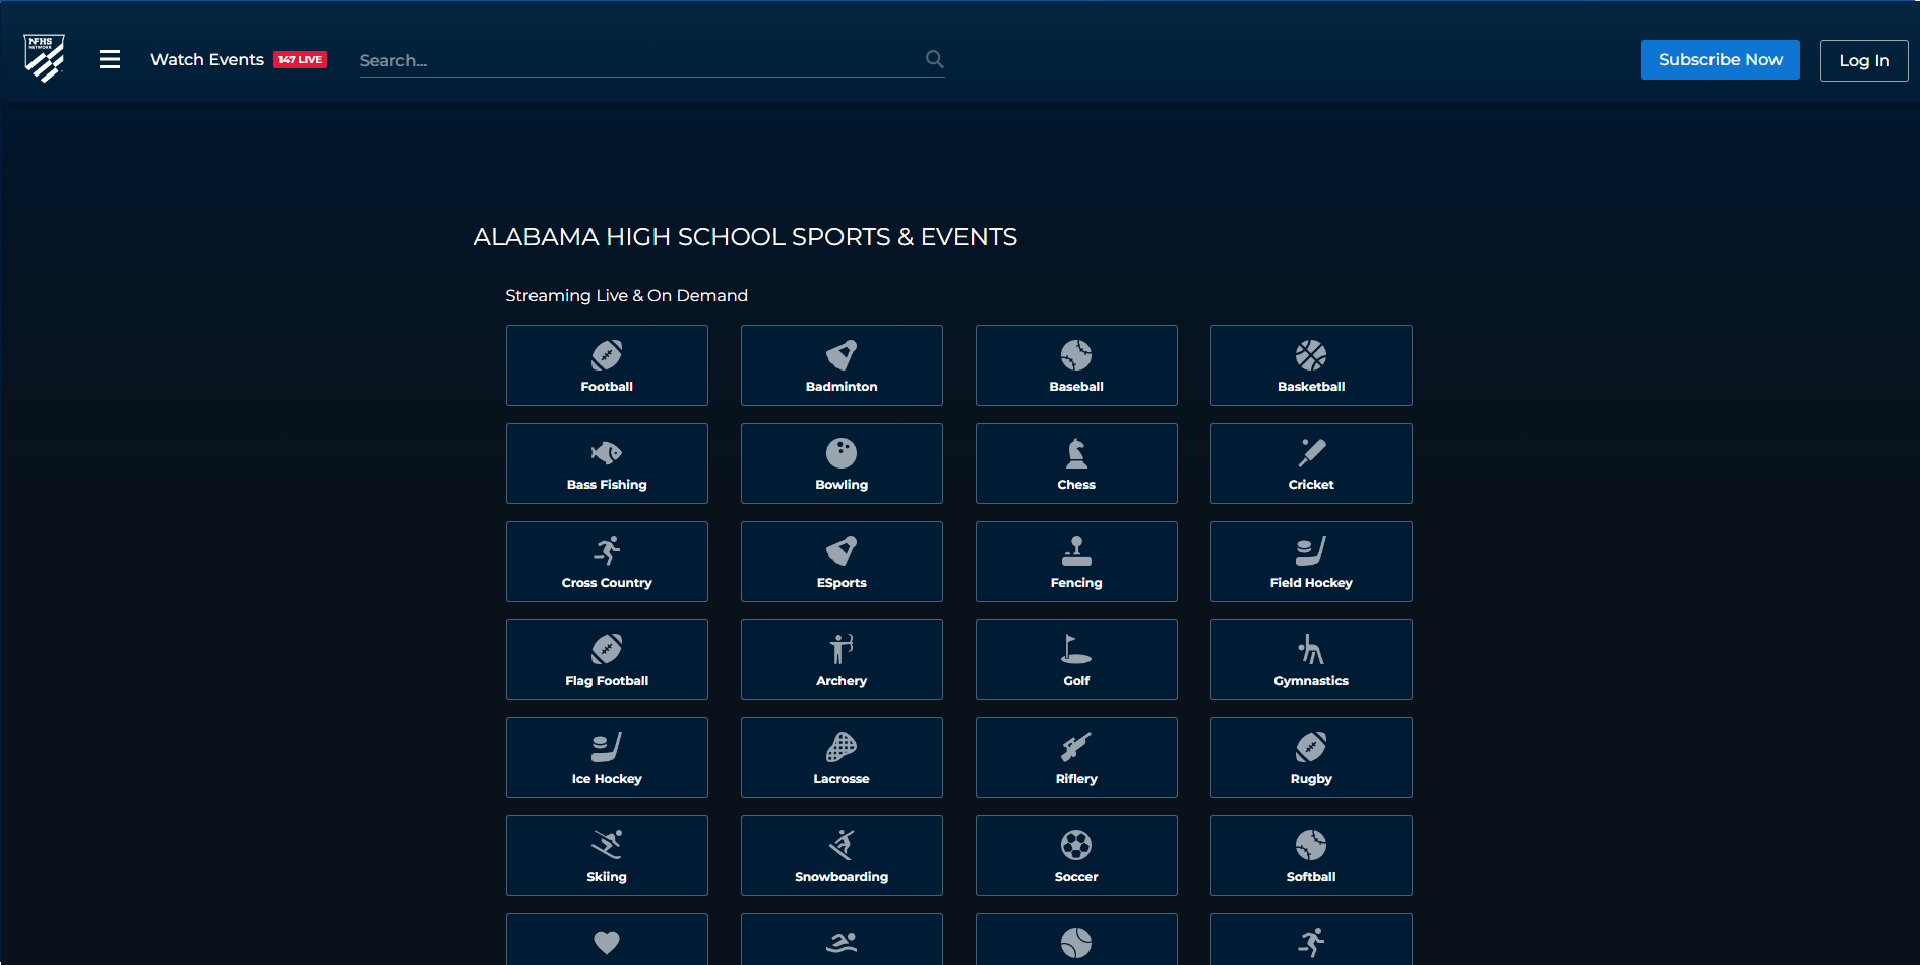Viewport: 1920px width, 965px height.
Task: Open the Chess tile
Action: click(1076, 463)
